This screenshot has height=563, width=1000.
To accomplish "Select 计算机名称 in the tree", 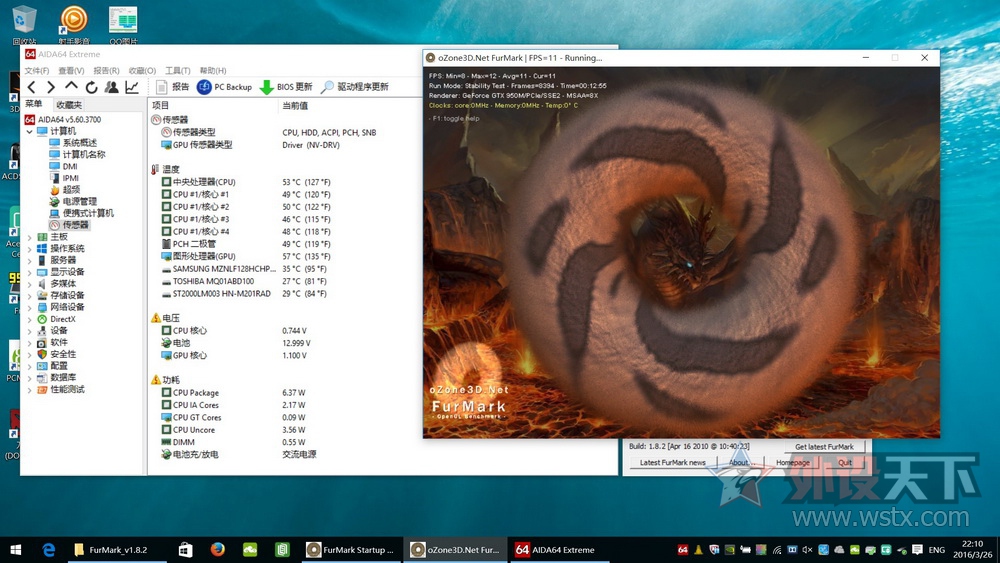I will [77, 154].
